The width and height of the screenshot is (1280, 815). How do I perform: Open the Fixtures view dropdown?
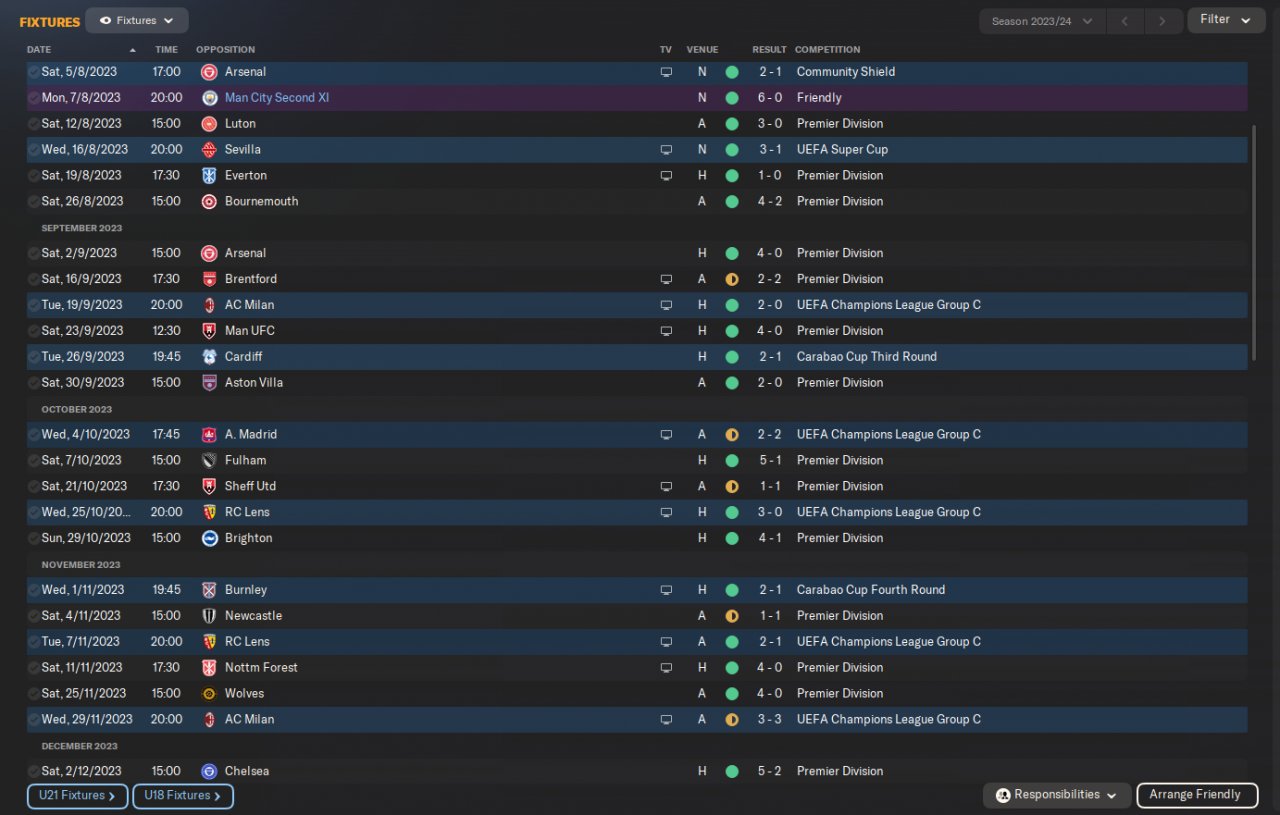click(x=137, y=20)
